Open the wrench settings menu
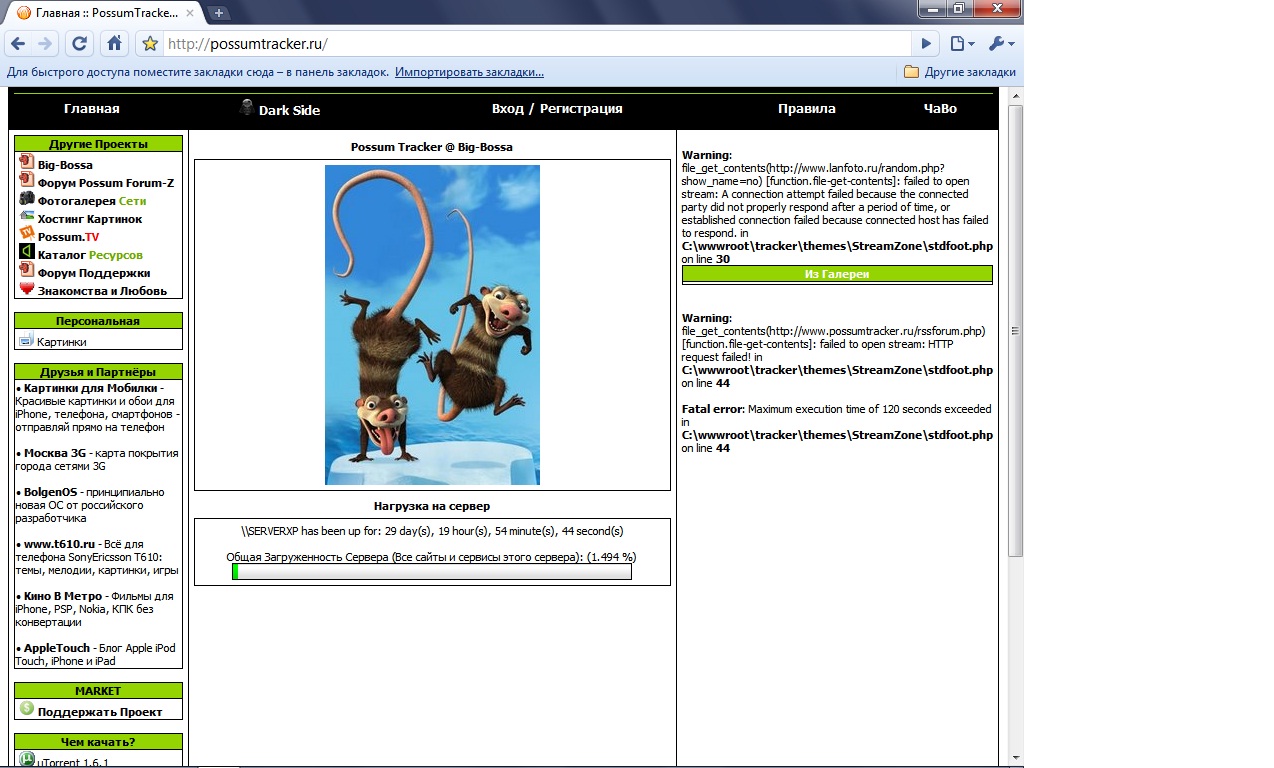1274x768 pixels. click(x=1002, y=44)
